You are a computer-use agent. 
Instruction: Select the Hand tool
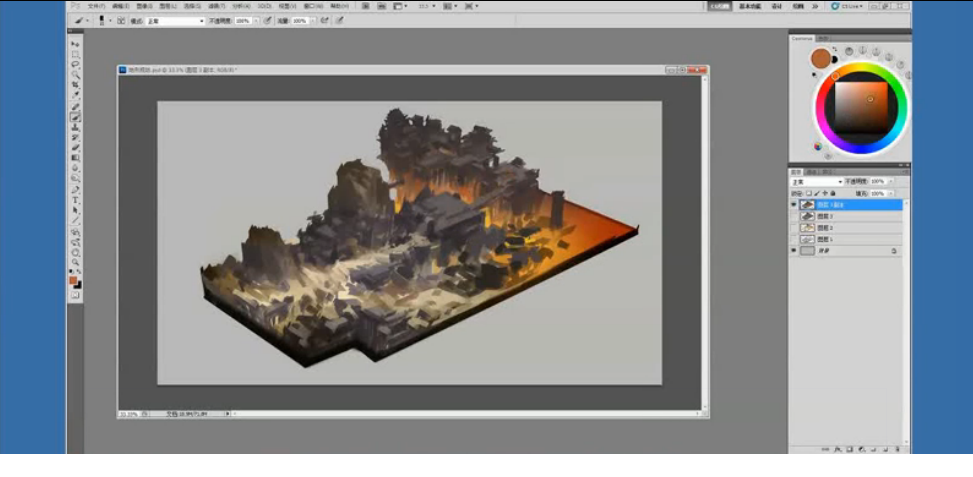(x=76, y=252)
